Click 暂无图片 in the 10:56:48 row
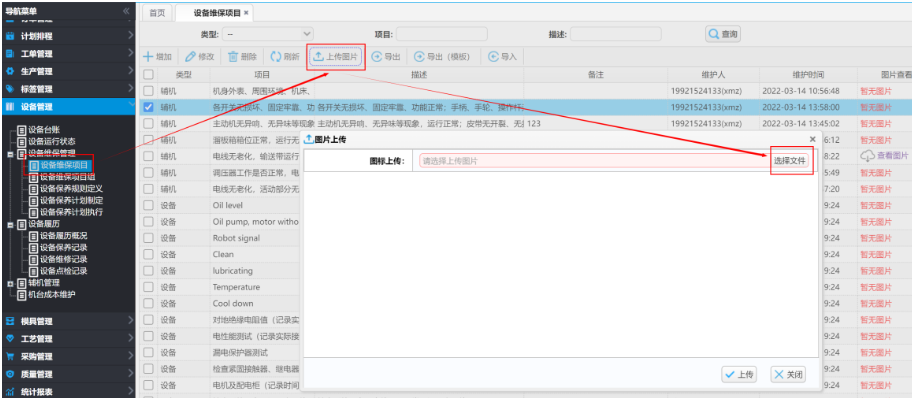Screen dimensions: 915x400 coord(876,91)
